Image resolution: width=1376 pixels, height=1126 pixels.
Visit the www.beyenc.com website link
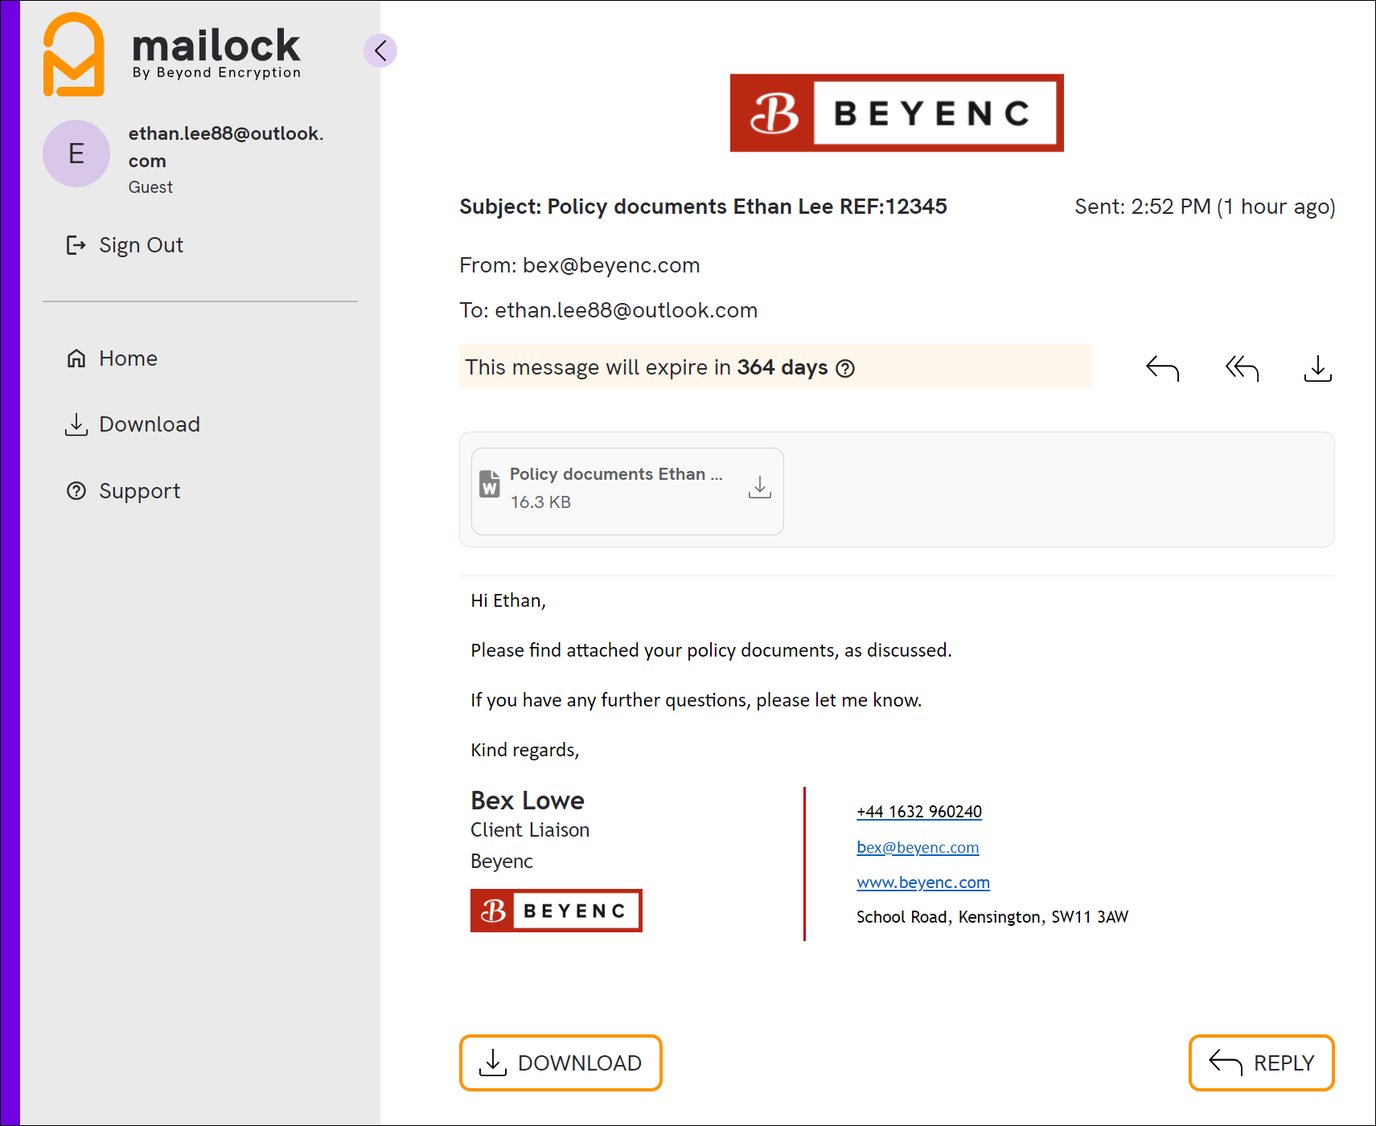tap(922, 882)
